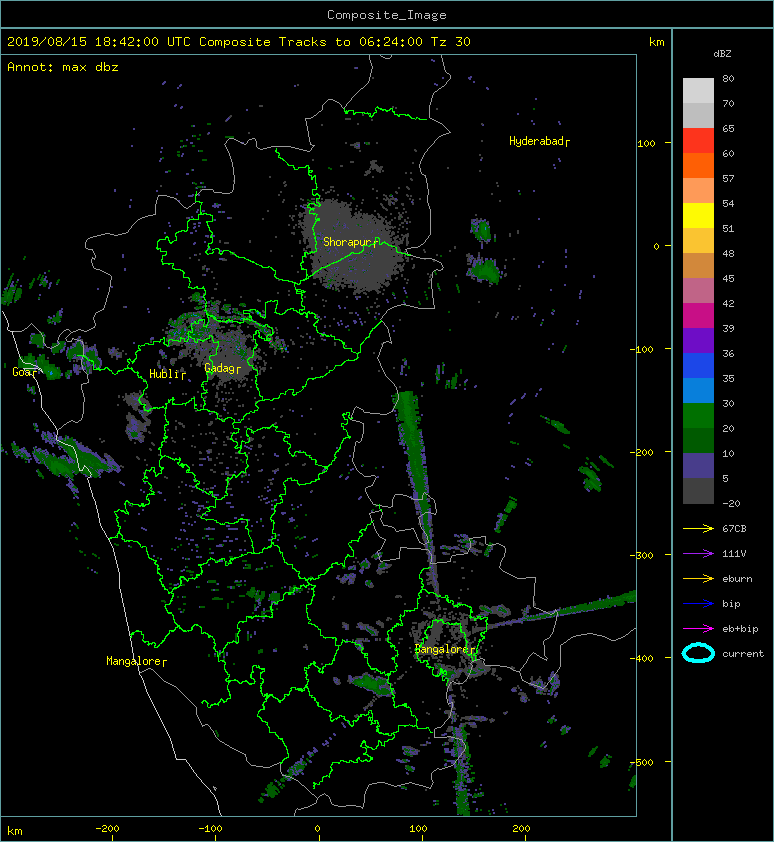Click the Bangalore city label
The image size is (774, 842).
(445, 649)
